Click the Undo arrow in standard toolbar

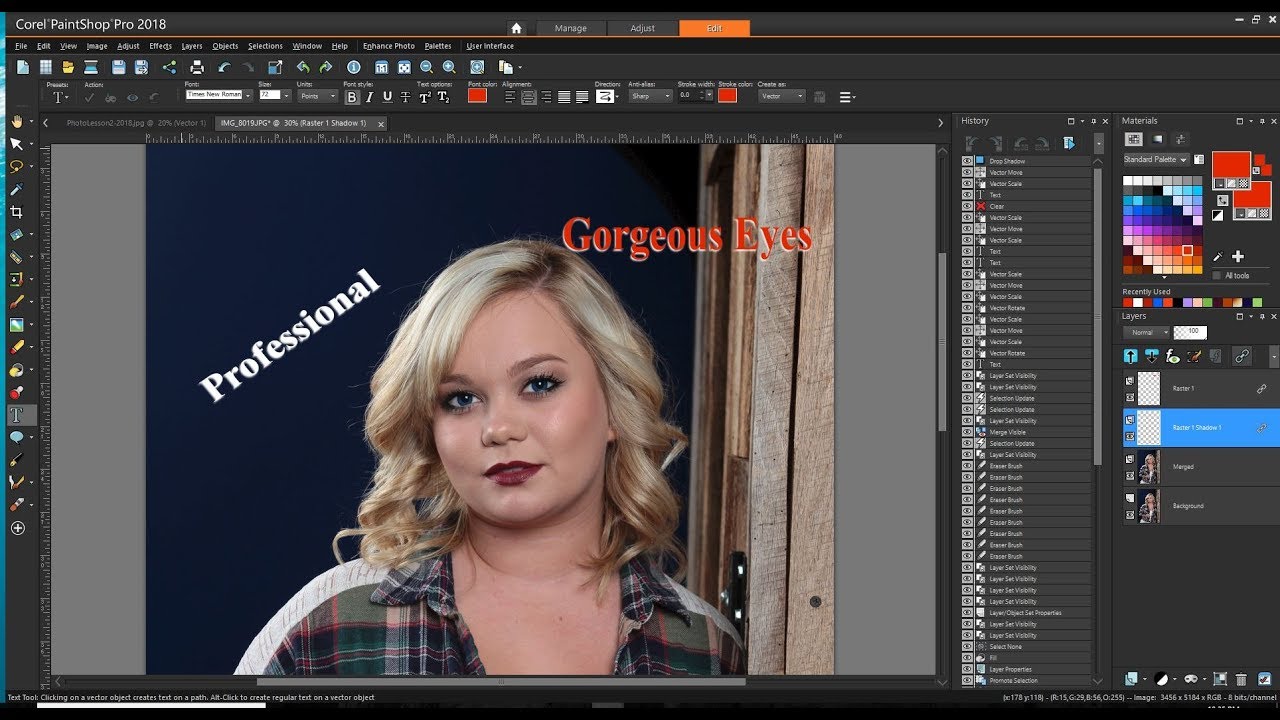pyautogui.click(x=224, y=67)
